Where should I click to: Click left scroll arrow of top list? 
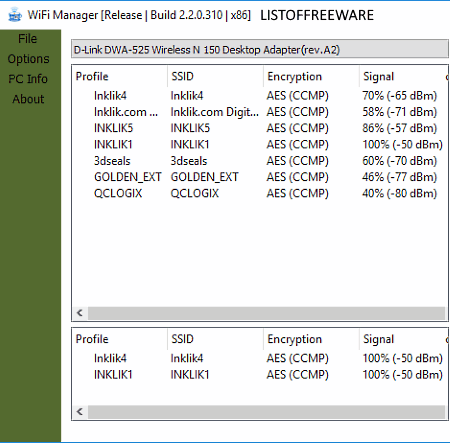(x=80, y=313)
